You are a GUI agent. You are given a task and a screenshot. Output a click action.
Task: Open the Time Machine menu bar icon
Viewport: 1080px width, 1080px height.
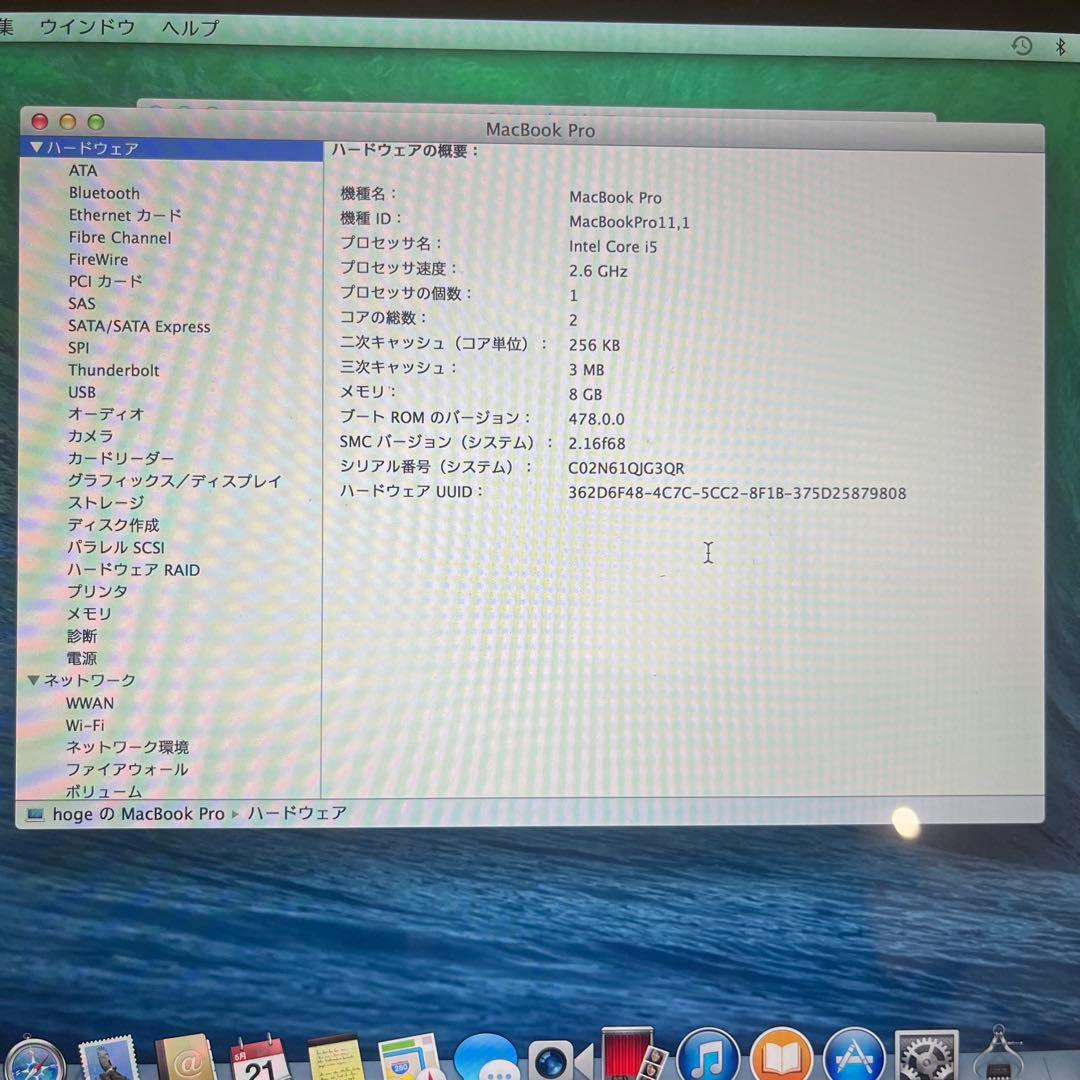1021,46
